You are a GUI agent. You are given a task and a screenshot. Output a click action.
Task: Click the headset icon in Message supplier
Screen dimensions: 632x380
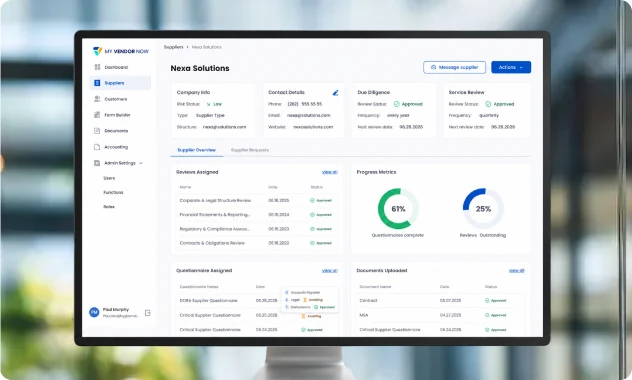pos(434,67)
